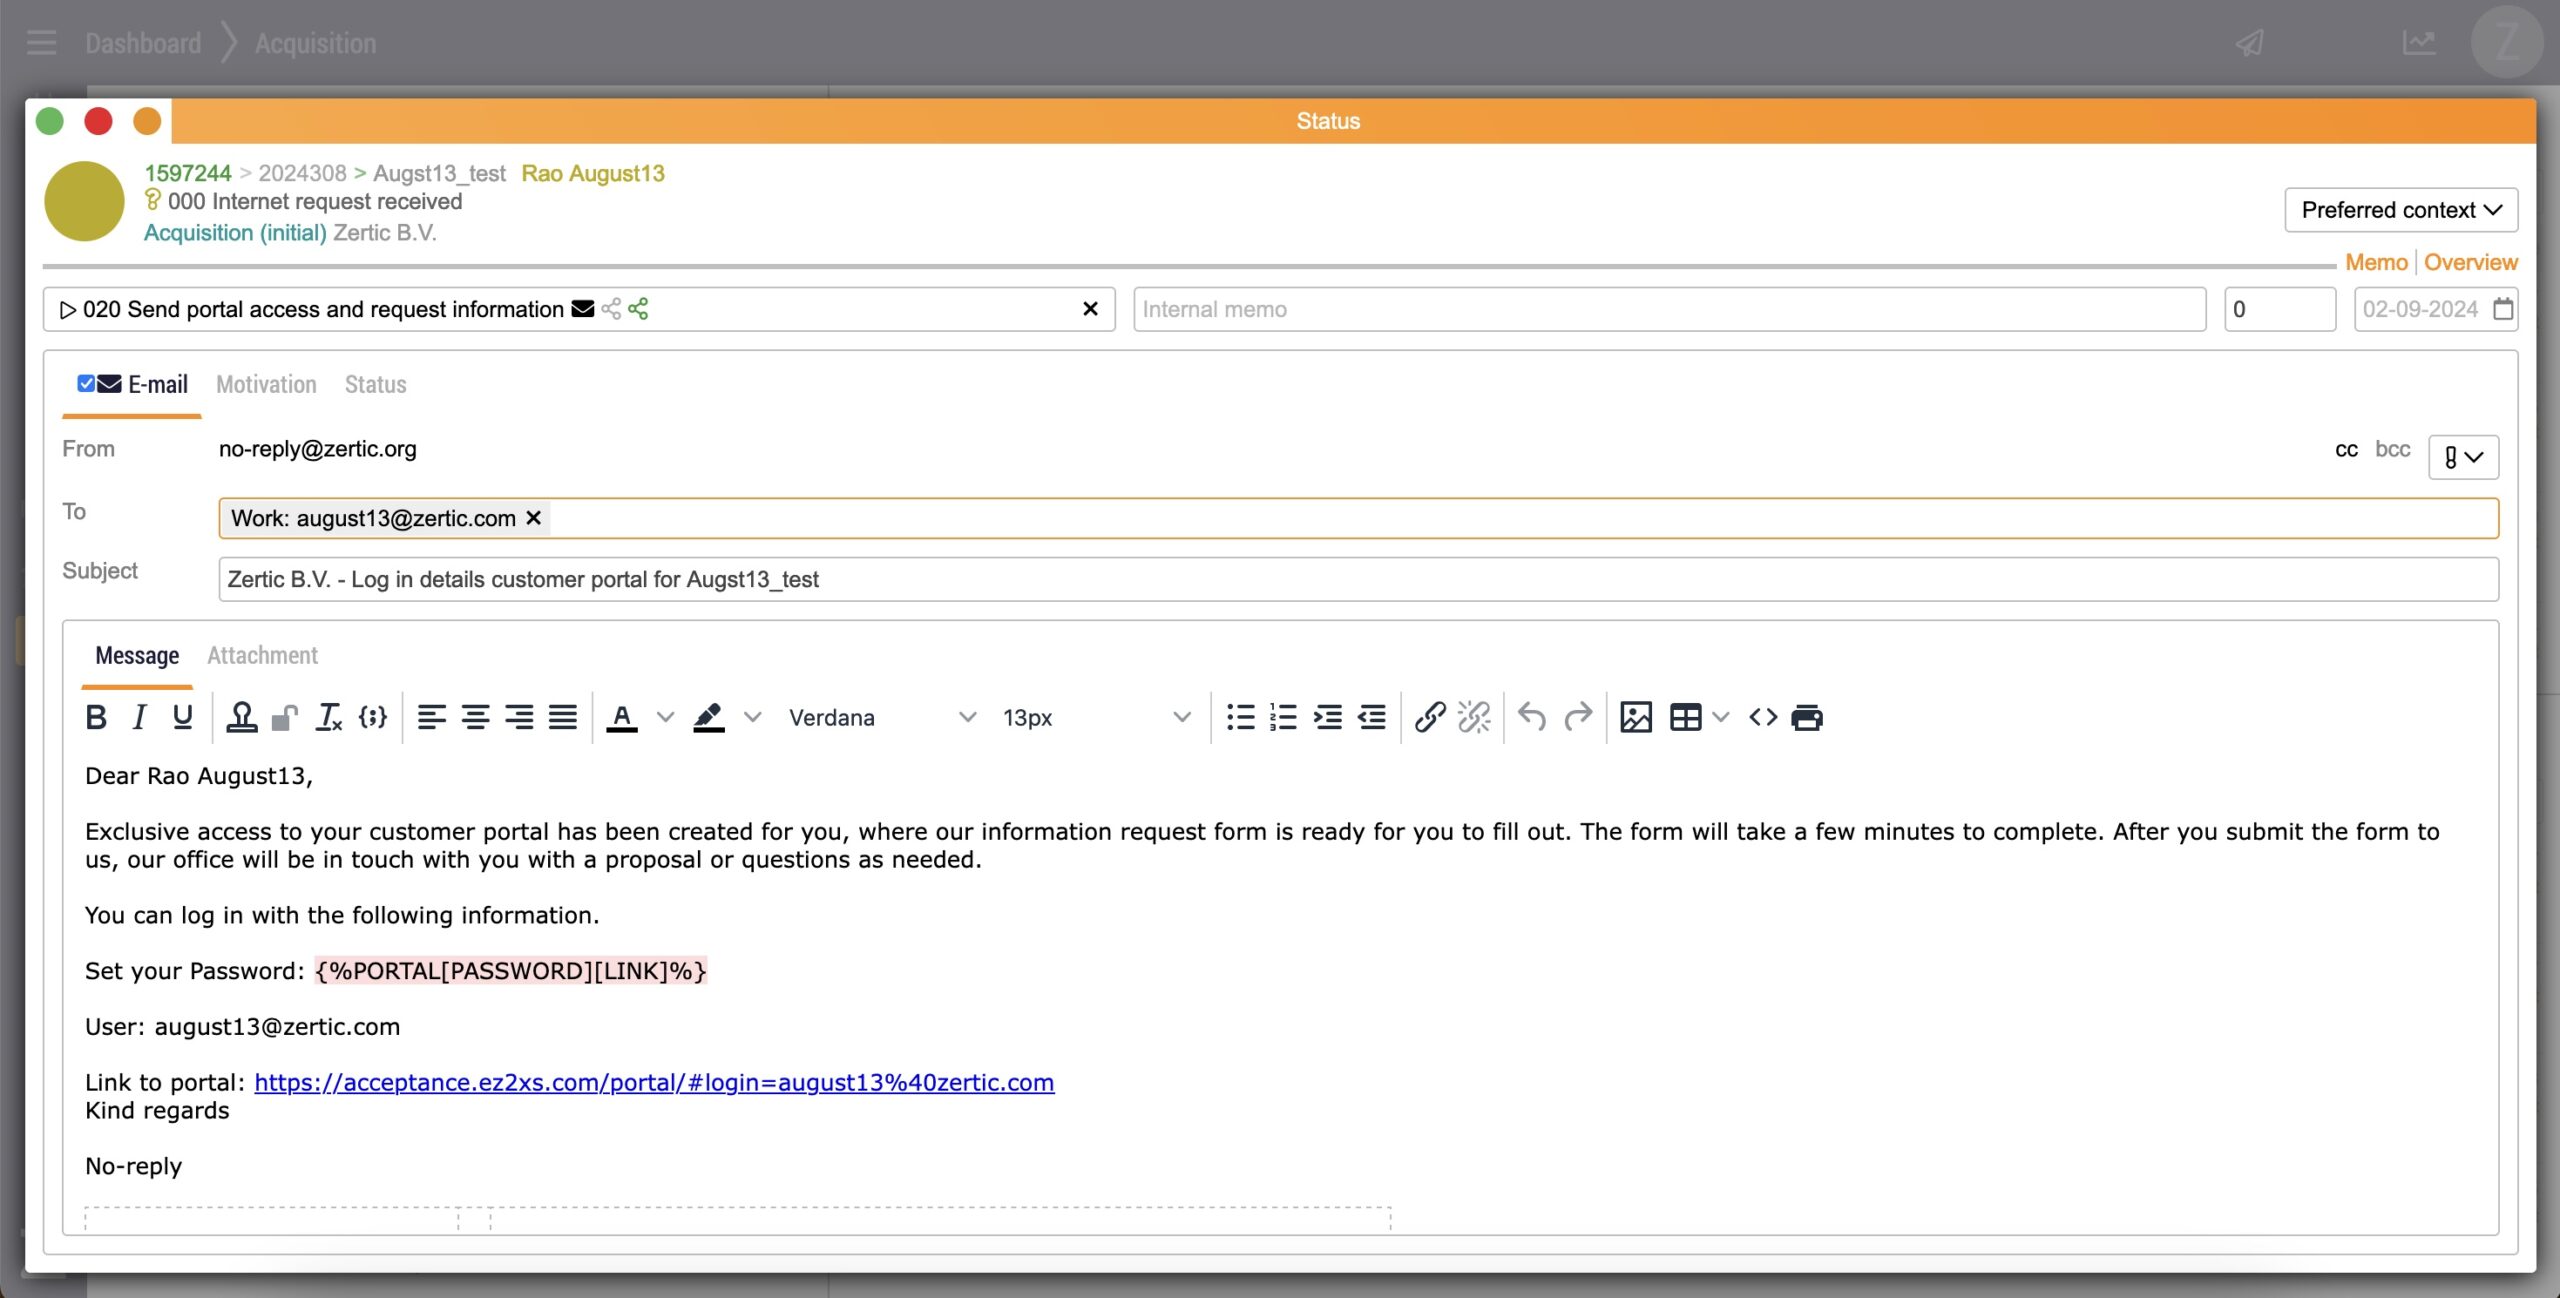Click the Overview link

[2470, 262]
